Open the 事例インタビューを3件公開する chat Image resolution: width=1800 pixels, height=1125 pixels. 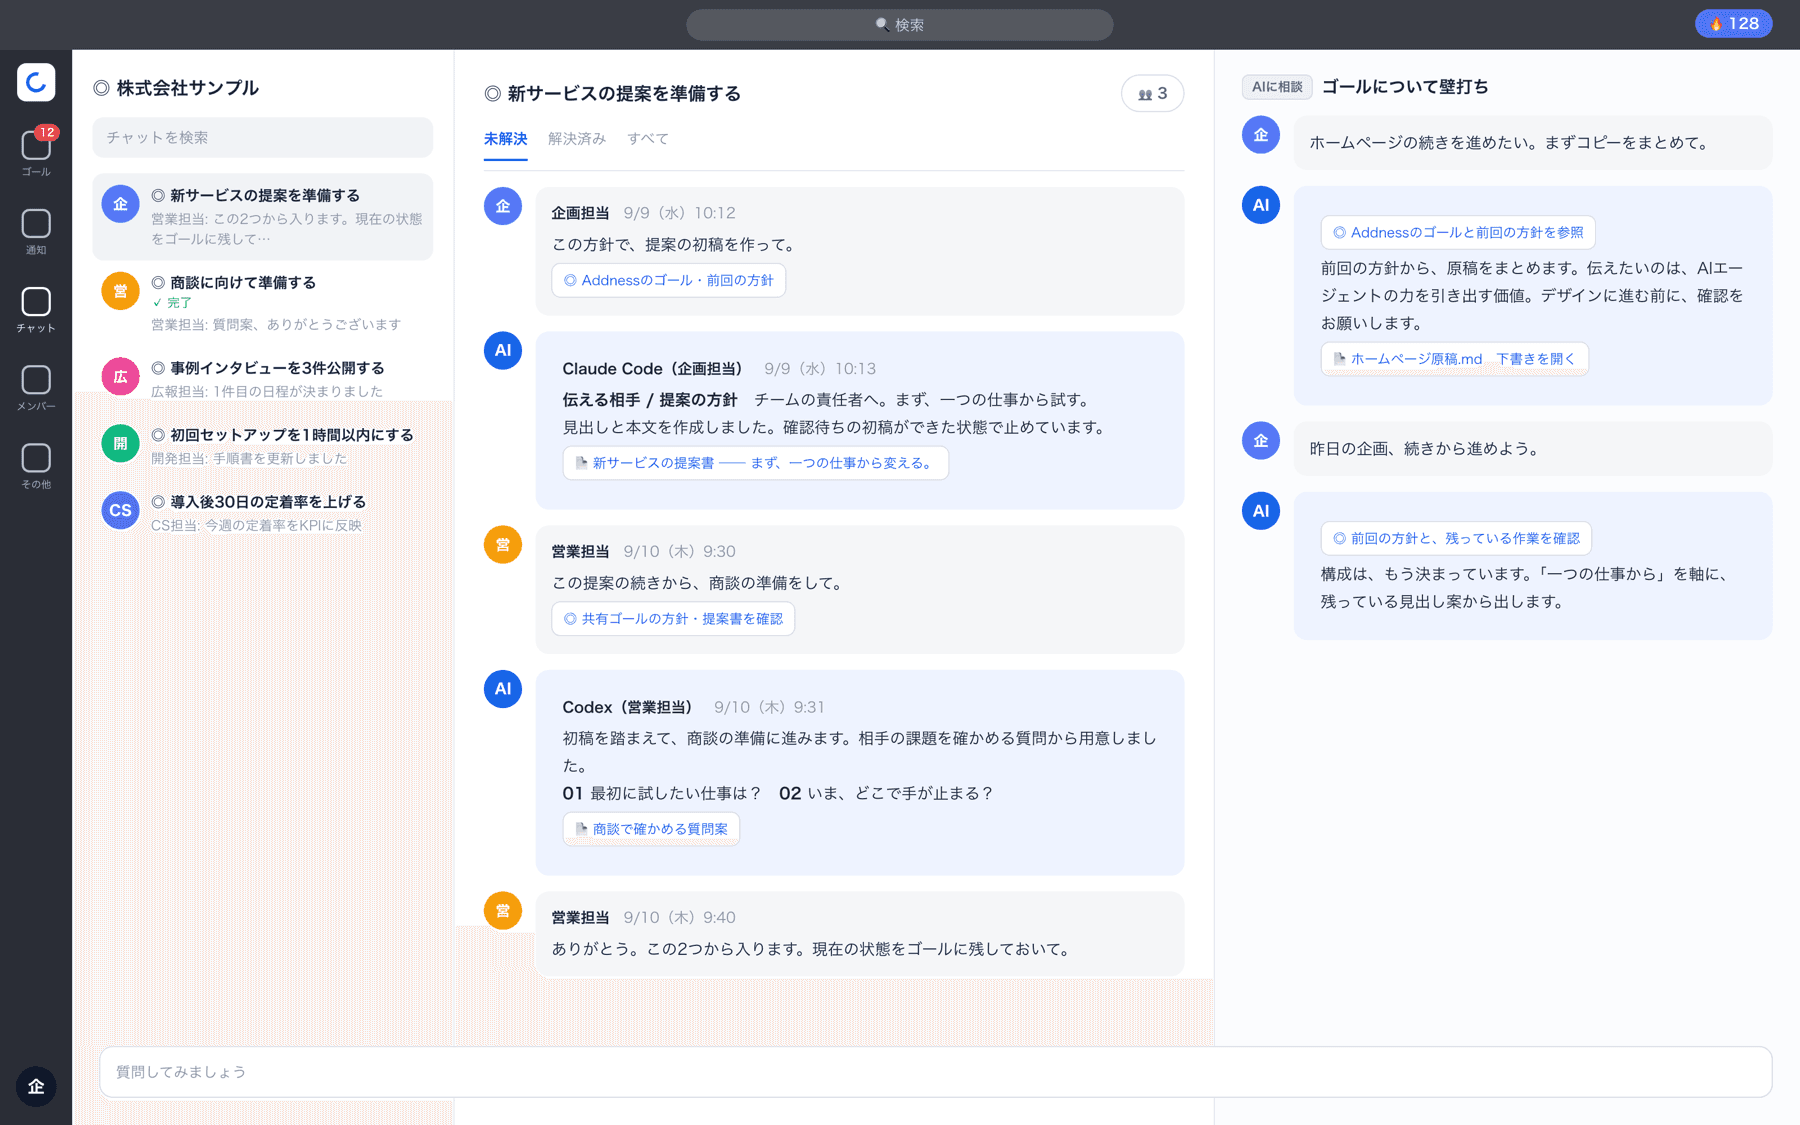[x=263, y=379]
